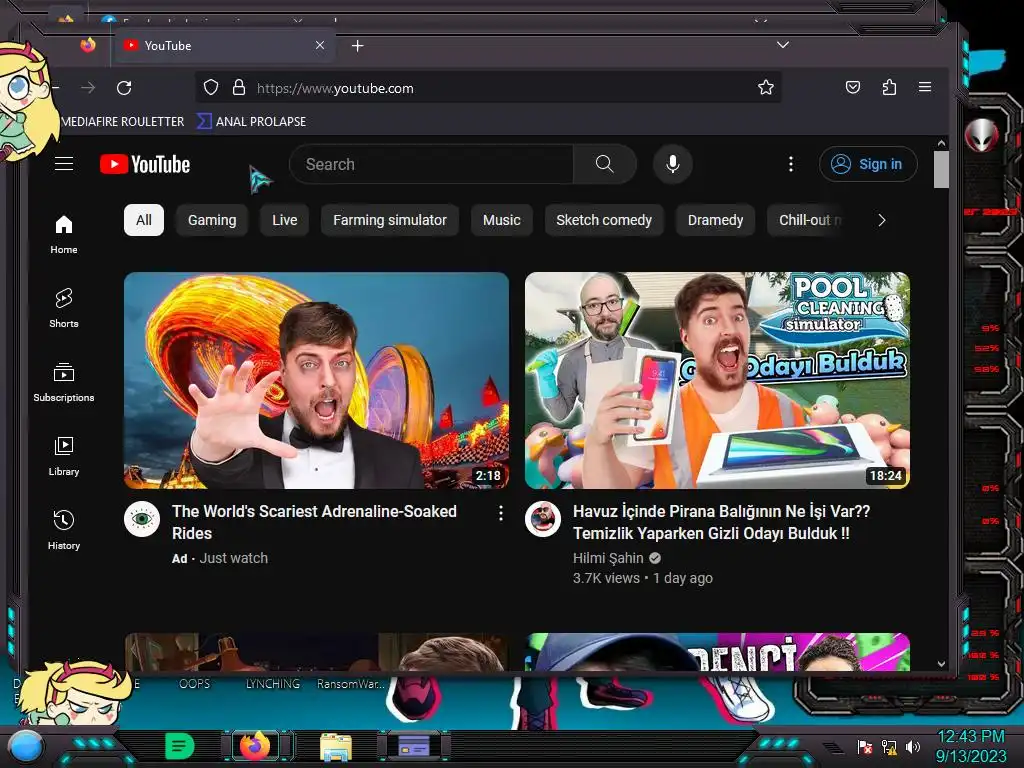Image resolution: width=1024 pixels, height=768 pixels.
Task: Bookmark this page with the star
Action: (766, 88)
